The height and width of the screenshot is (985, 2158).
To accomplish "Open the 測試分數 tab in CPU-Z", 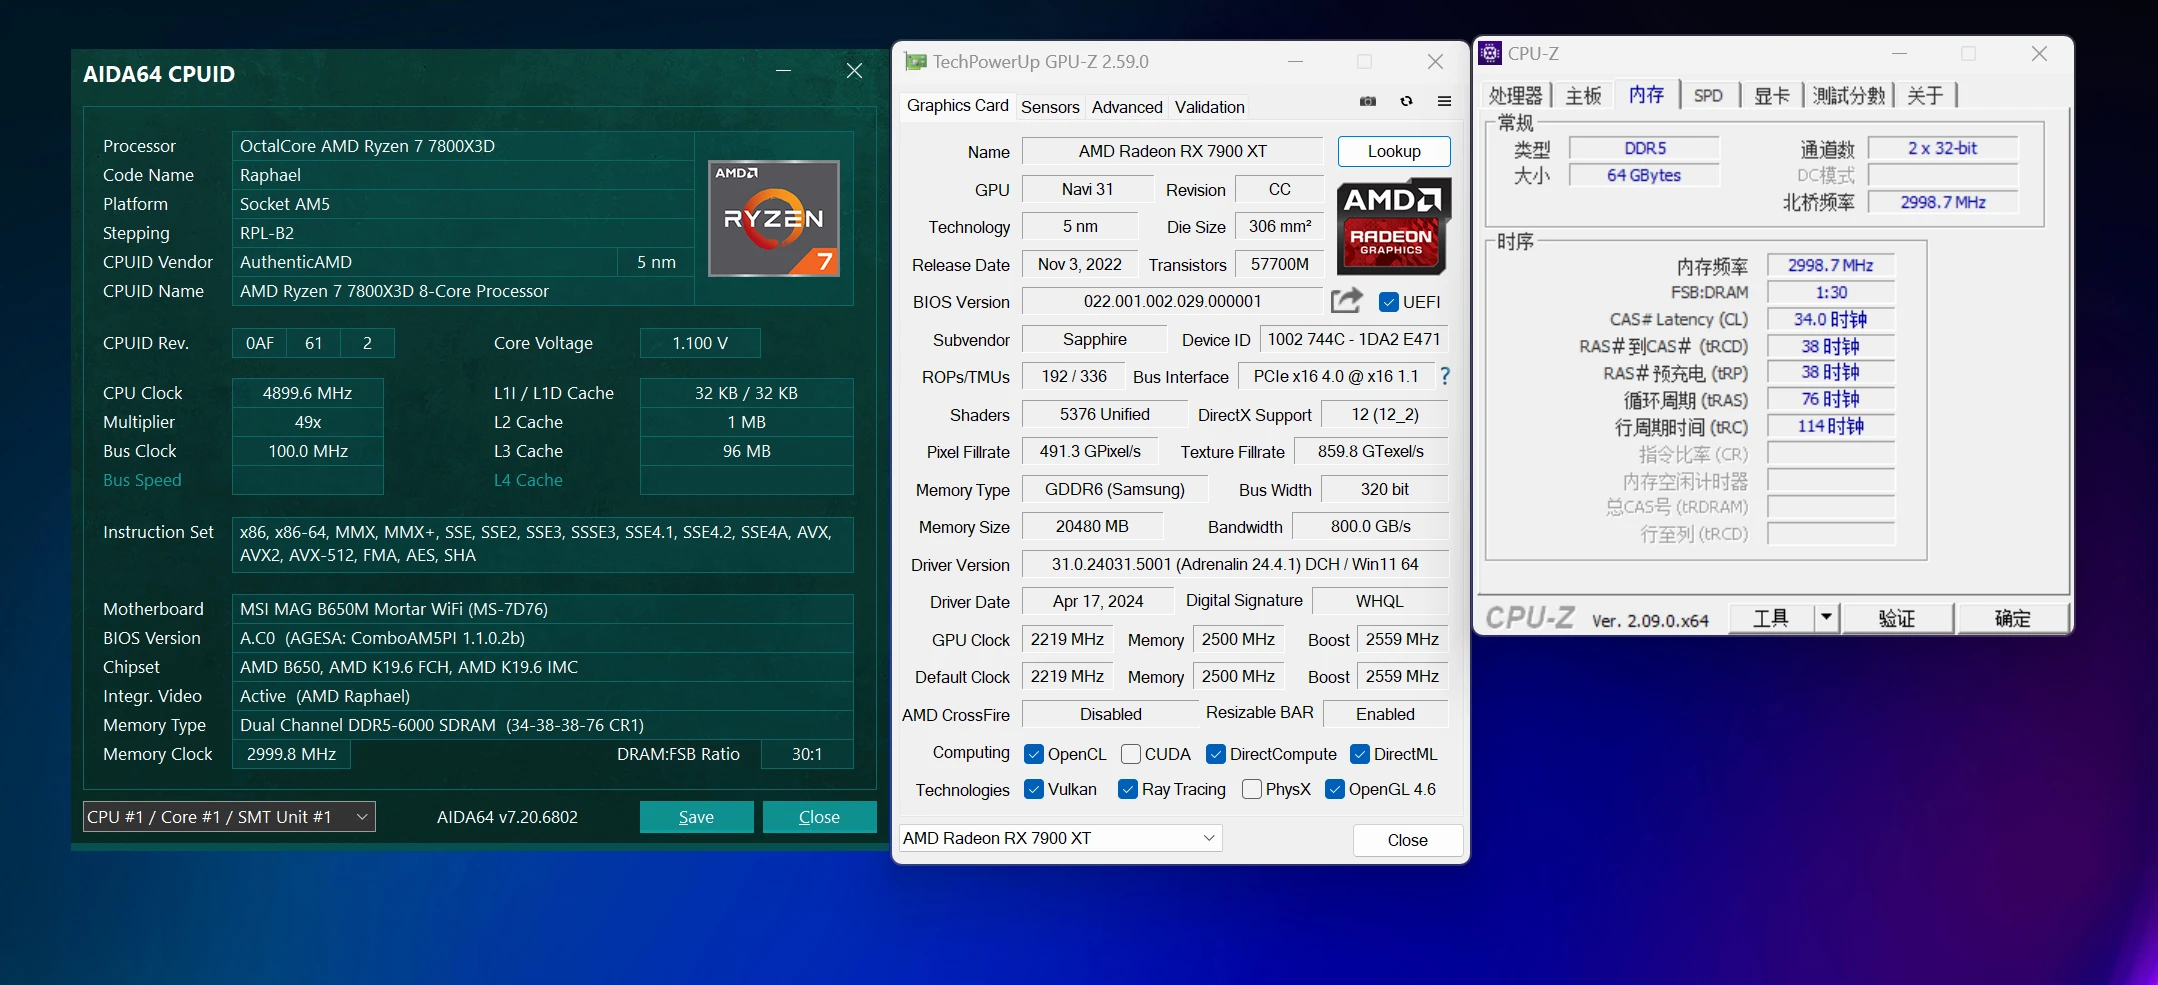I will click(1848, 95).
